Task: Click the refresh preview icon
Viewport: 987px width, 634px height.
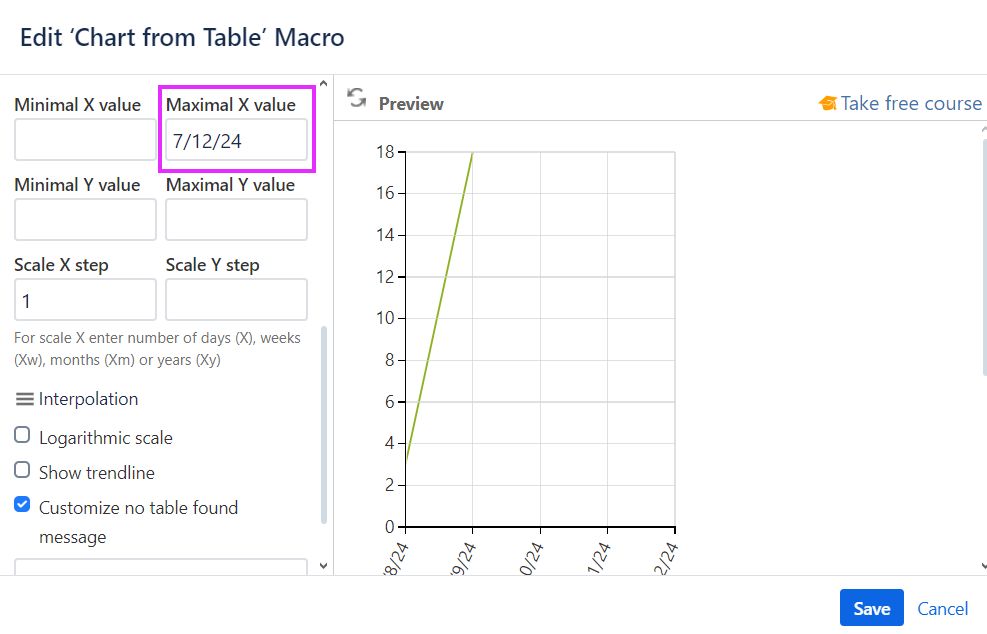Action: (x=355, y=98)
